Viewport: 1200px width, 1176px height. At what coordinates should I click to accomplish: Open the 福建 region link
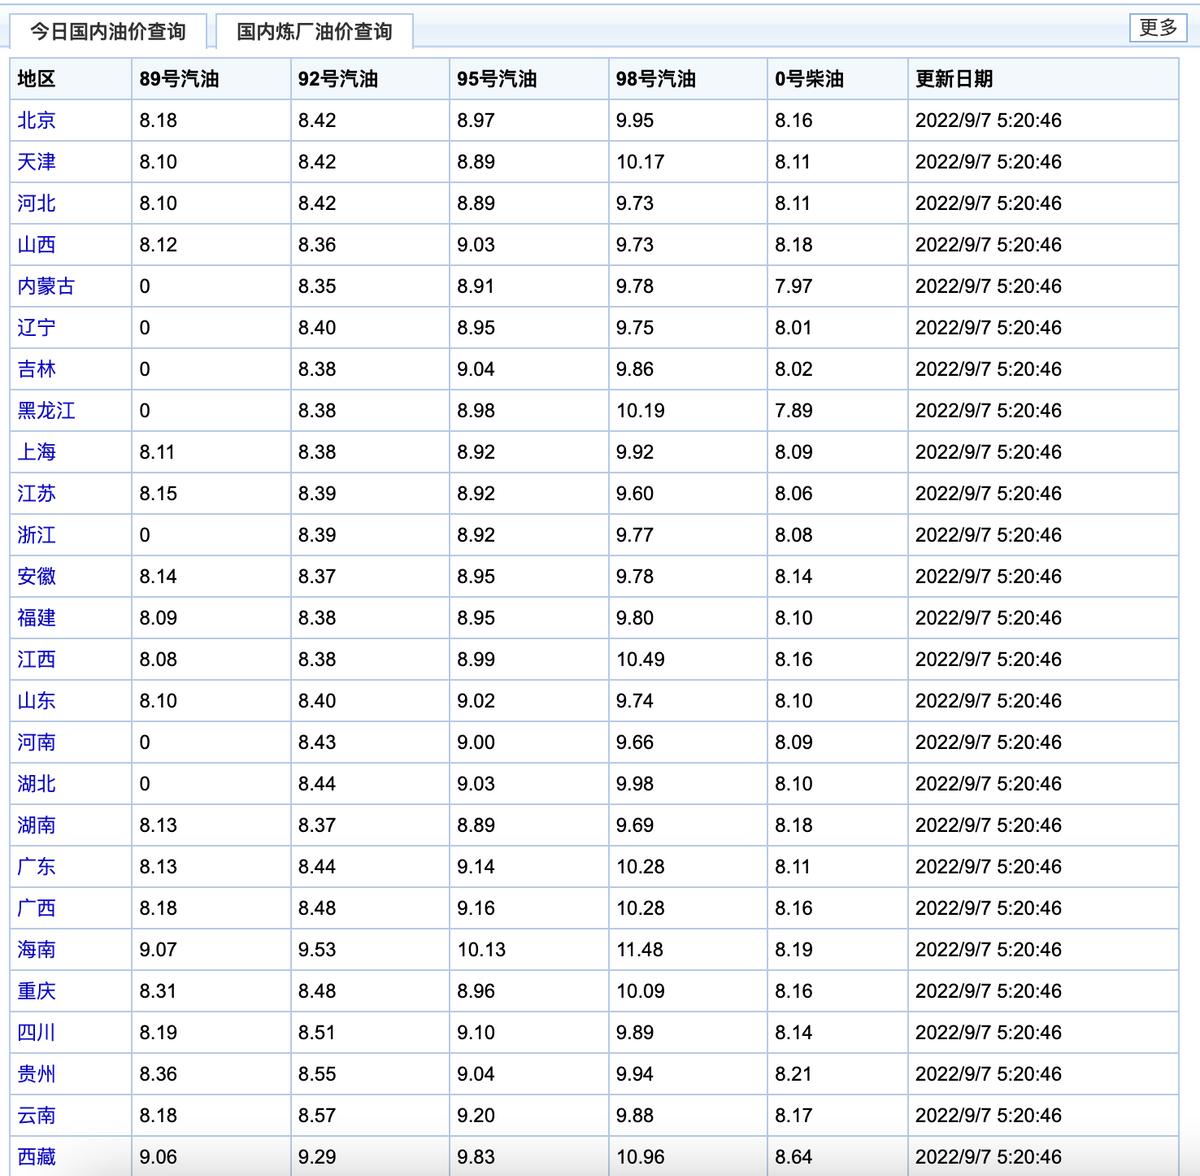coord(35,617)
